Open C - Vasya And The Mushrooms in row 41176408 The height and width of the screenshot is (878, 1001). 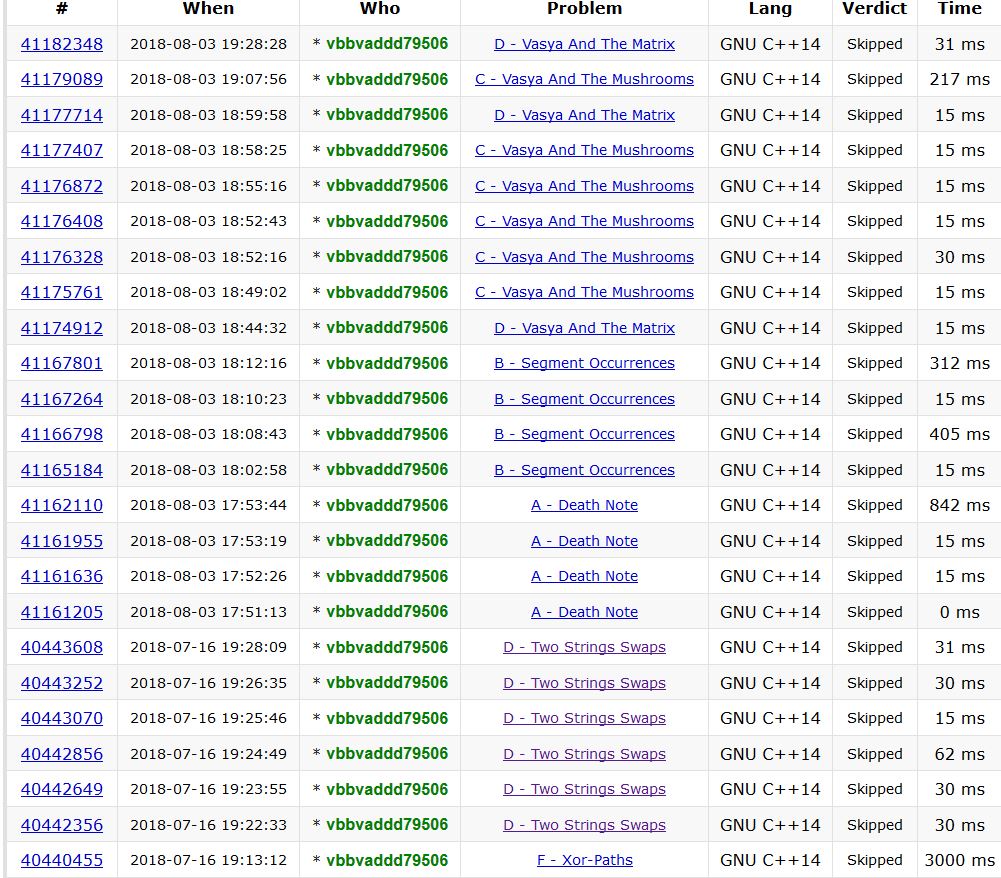coord(584,221)
